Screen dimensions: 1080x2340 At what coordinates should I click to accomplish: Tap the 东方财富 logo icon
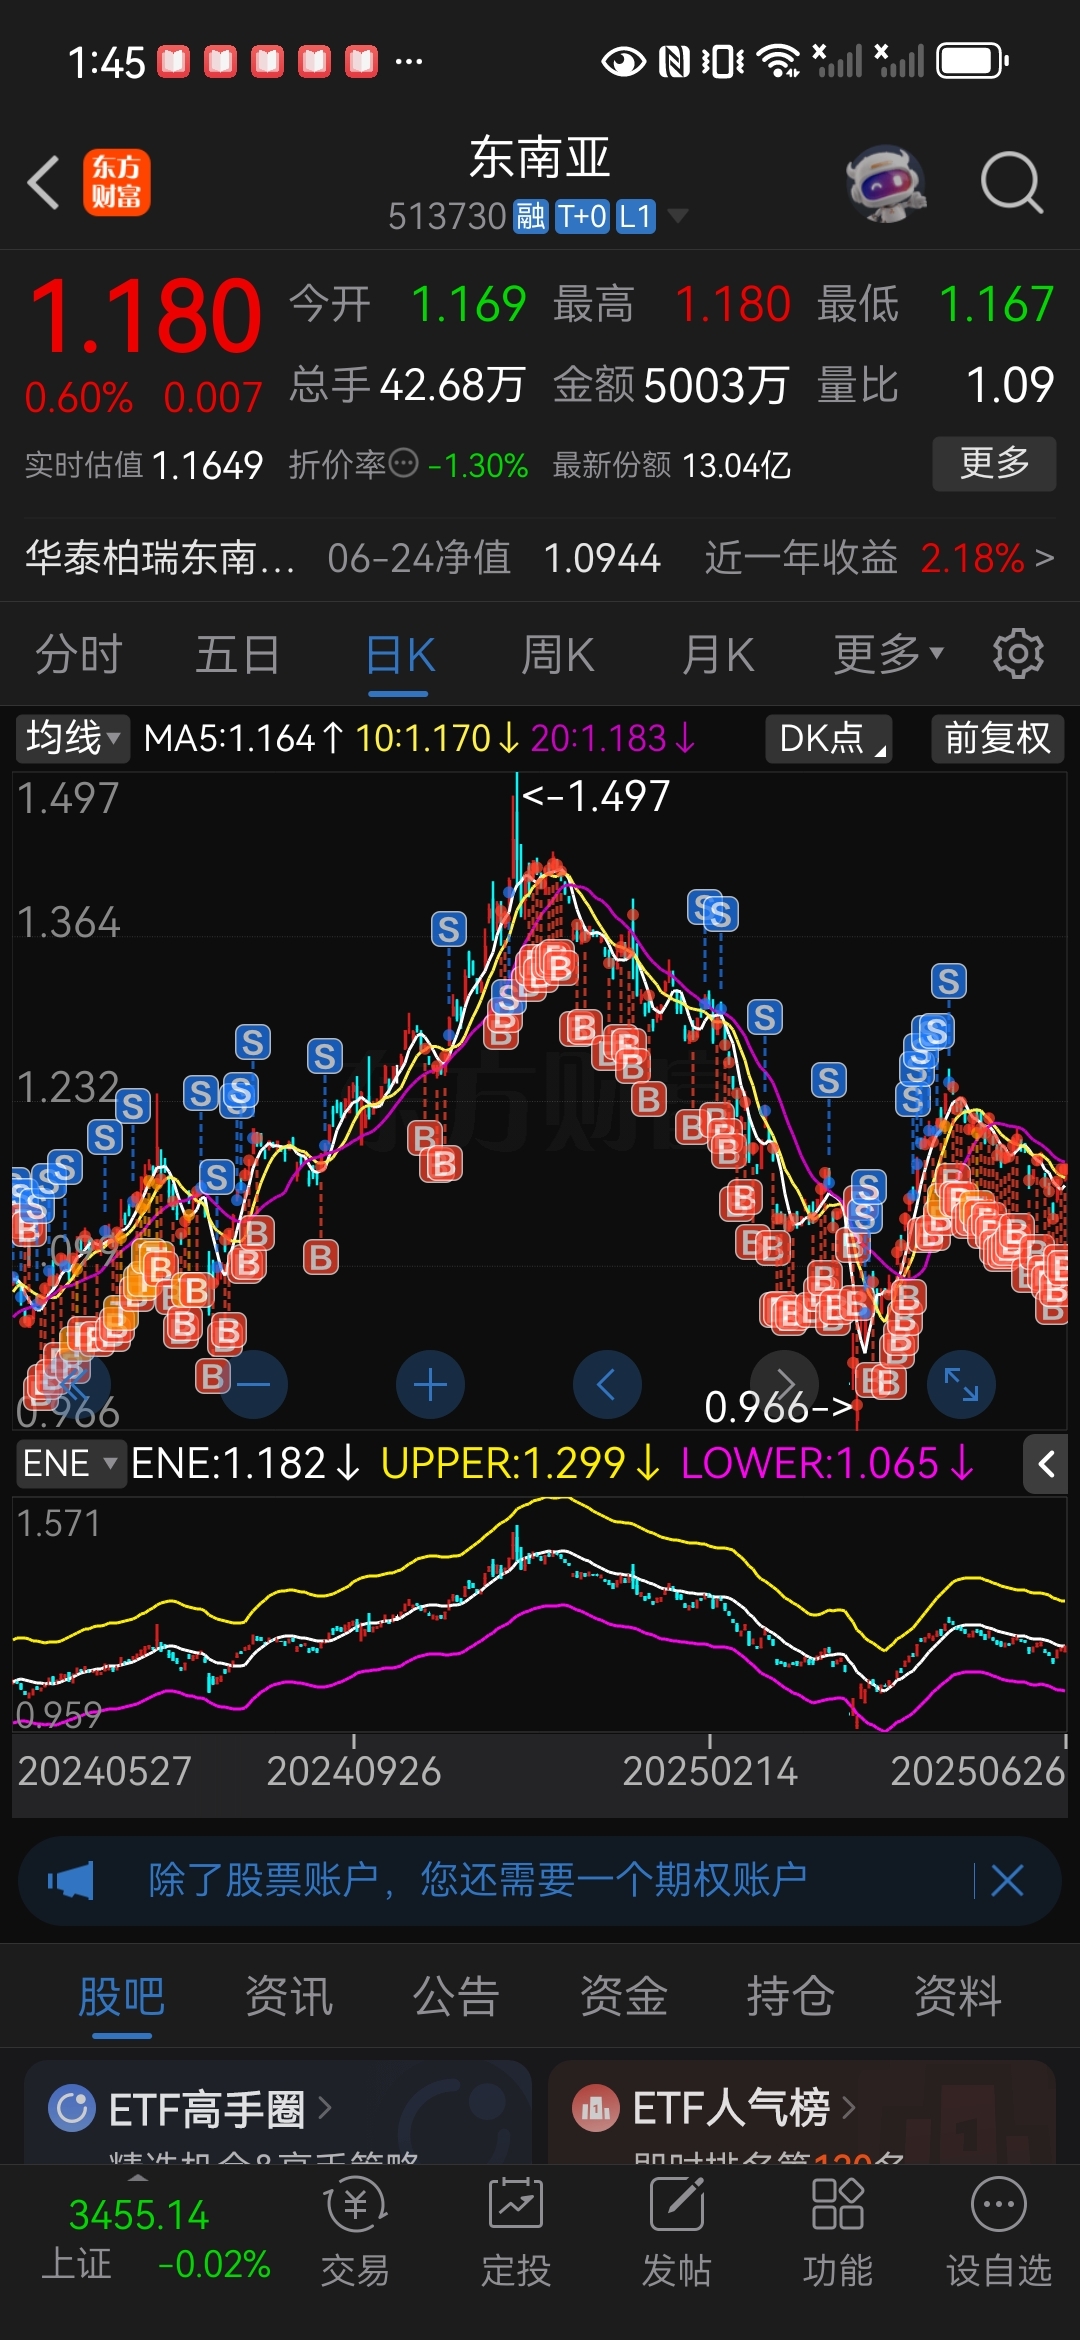point(117,182)
